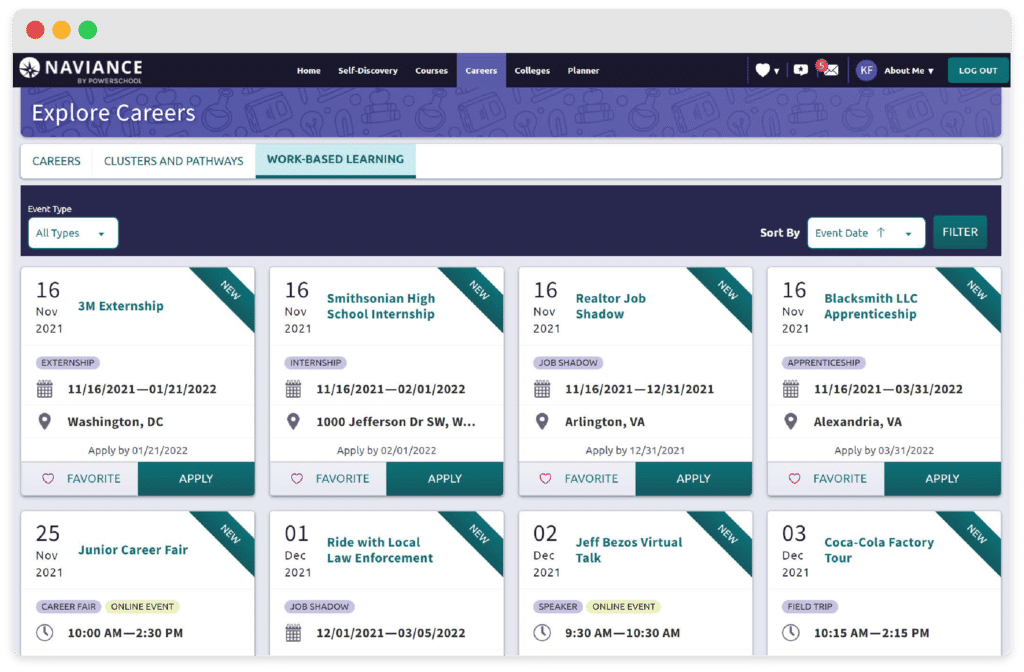Click the Log Out button

(978, 71)
